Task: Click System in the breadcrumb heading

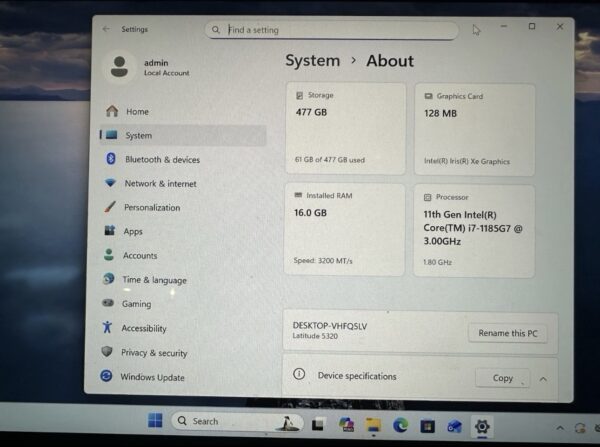Action: click(313, 60)
